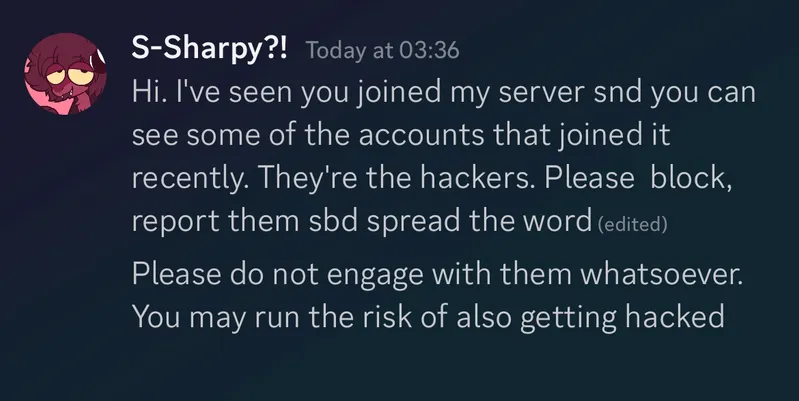Click the word "recently" in the message
Screen dimensions: 799x401
click(x=180, y=179)
